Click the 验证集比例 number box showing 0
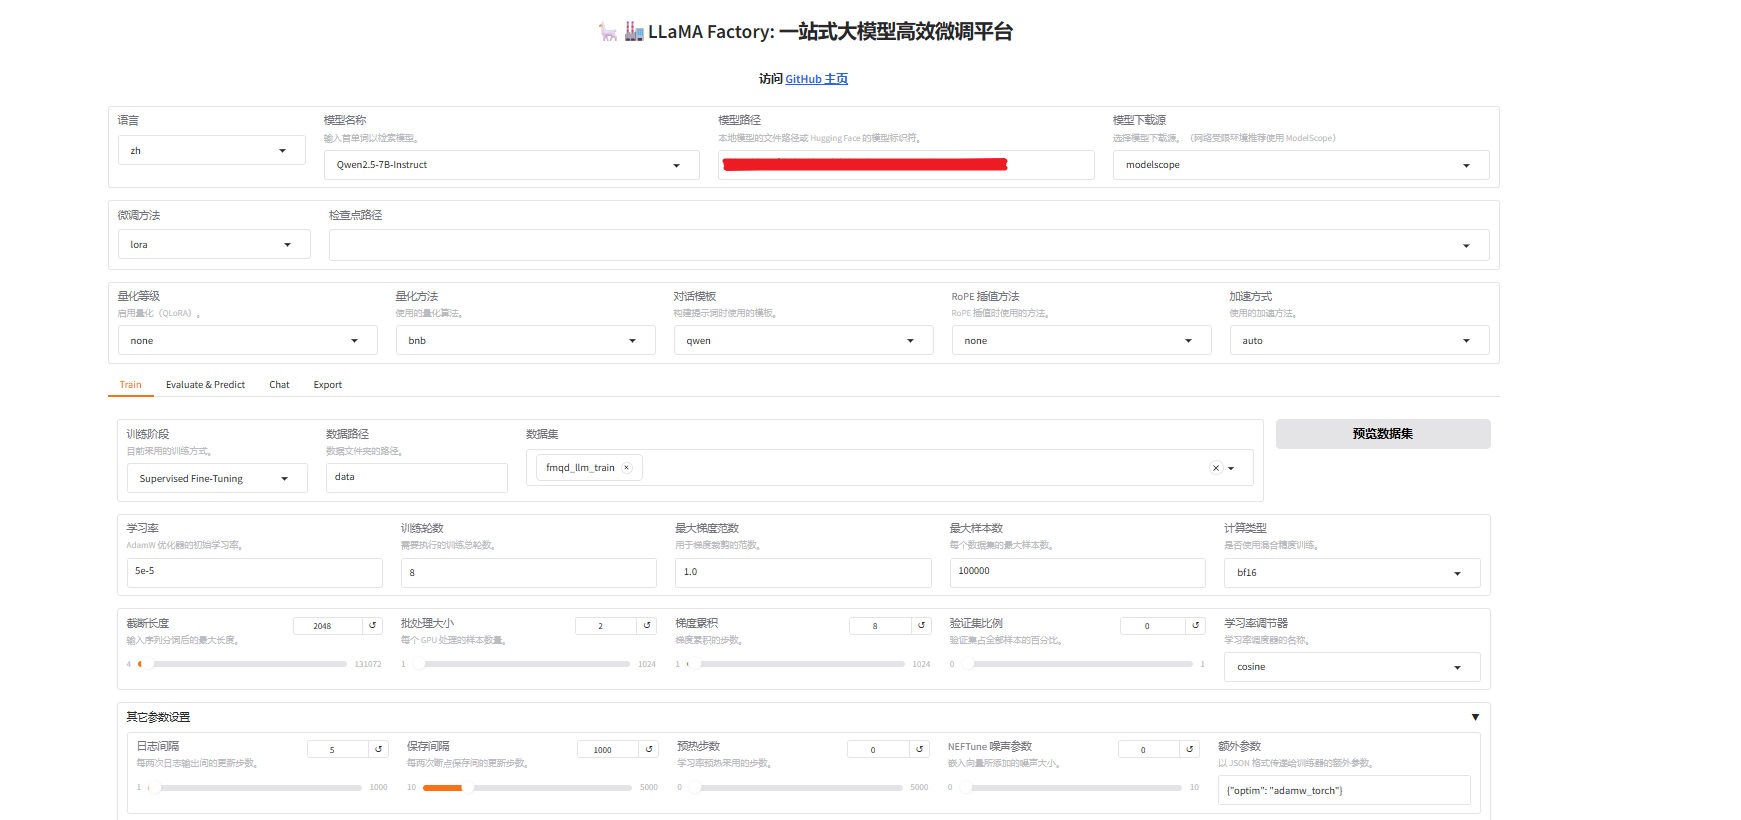1741x820 pixels. pyautogui.click(x=1153, y=626)
